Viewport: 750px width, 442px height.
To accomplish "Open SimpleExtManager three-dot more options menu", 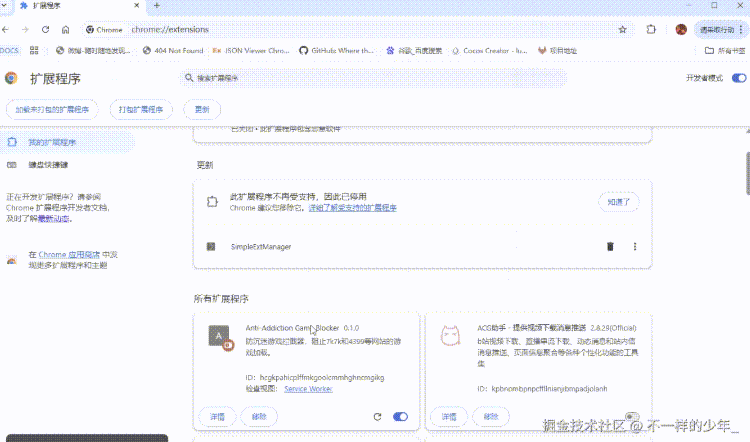I will click(634, 246).
